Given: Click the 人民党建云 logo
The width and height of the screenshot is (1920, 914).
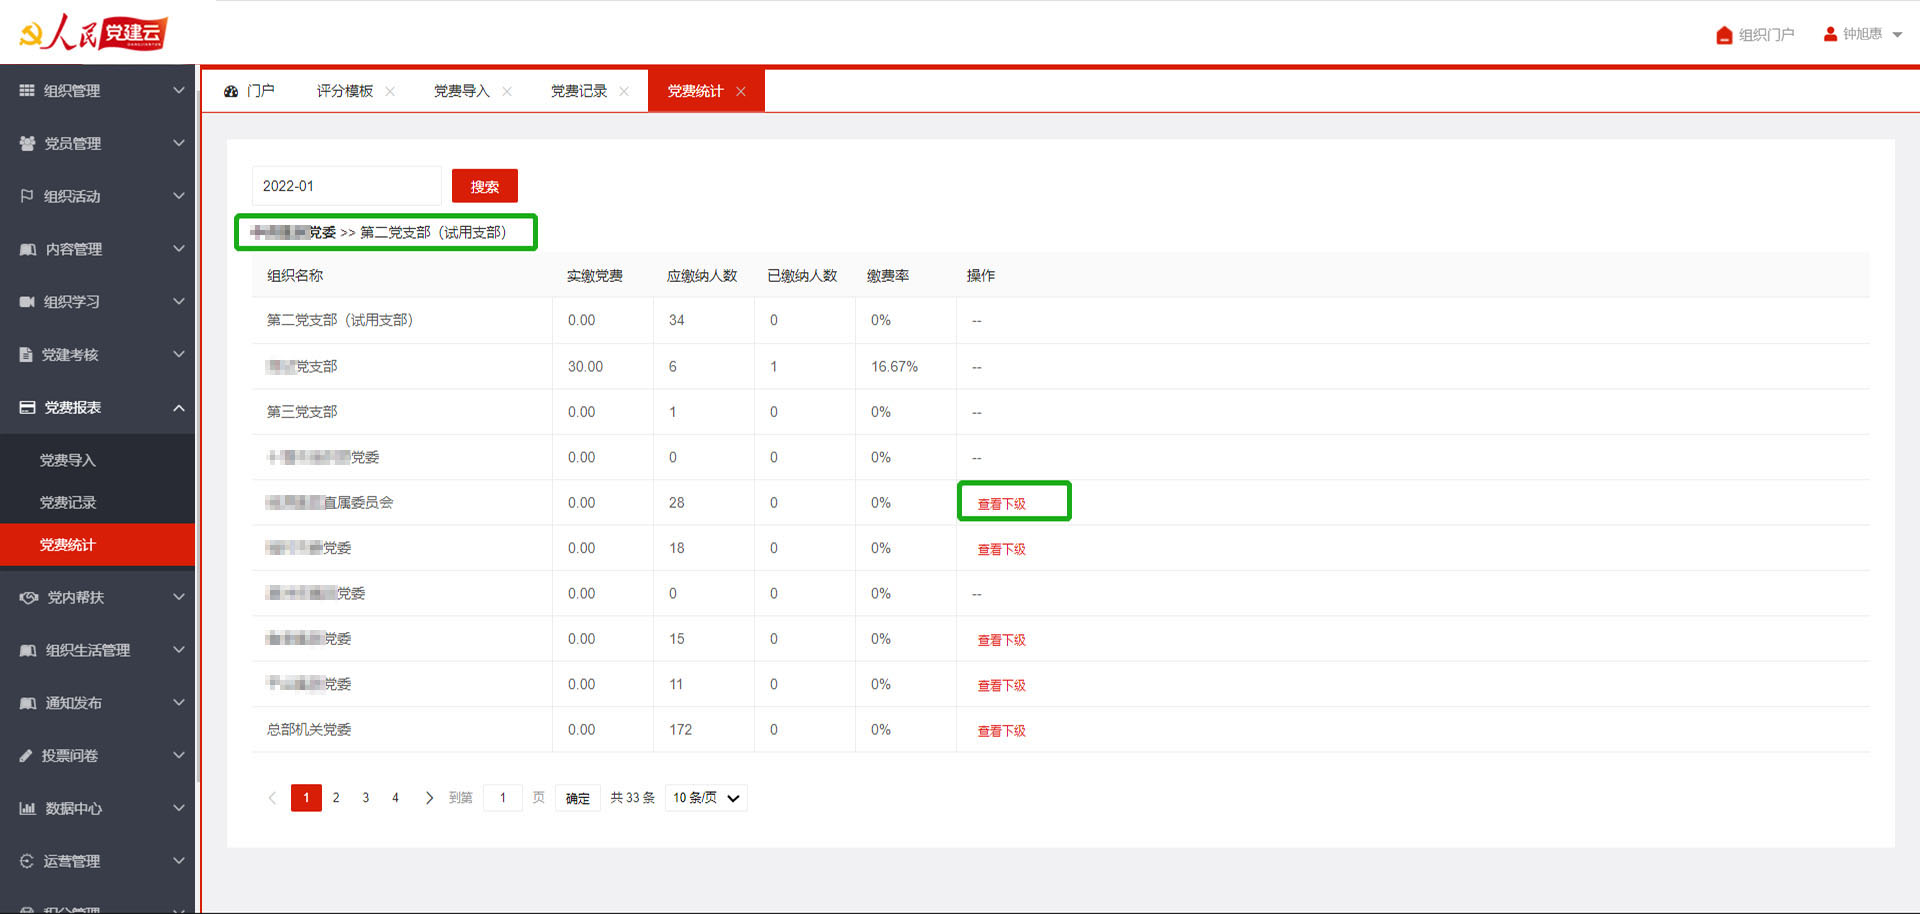Looking at the screenshot, I should (x=95, y=32).
